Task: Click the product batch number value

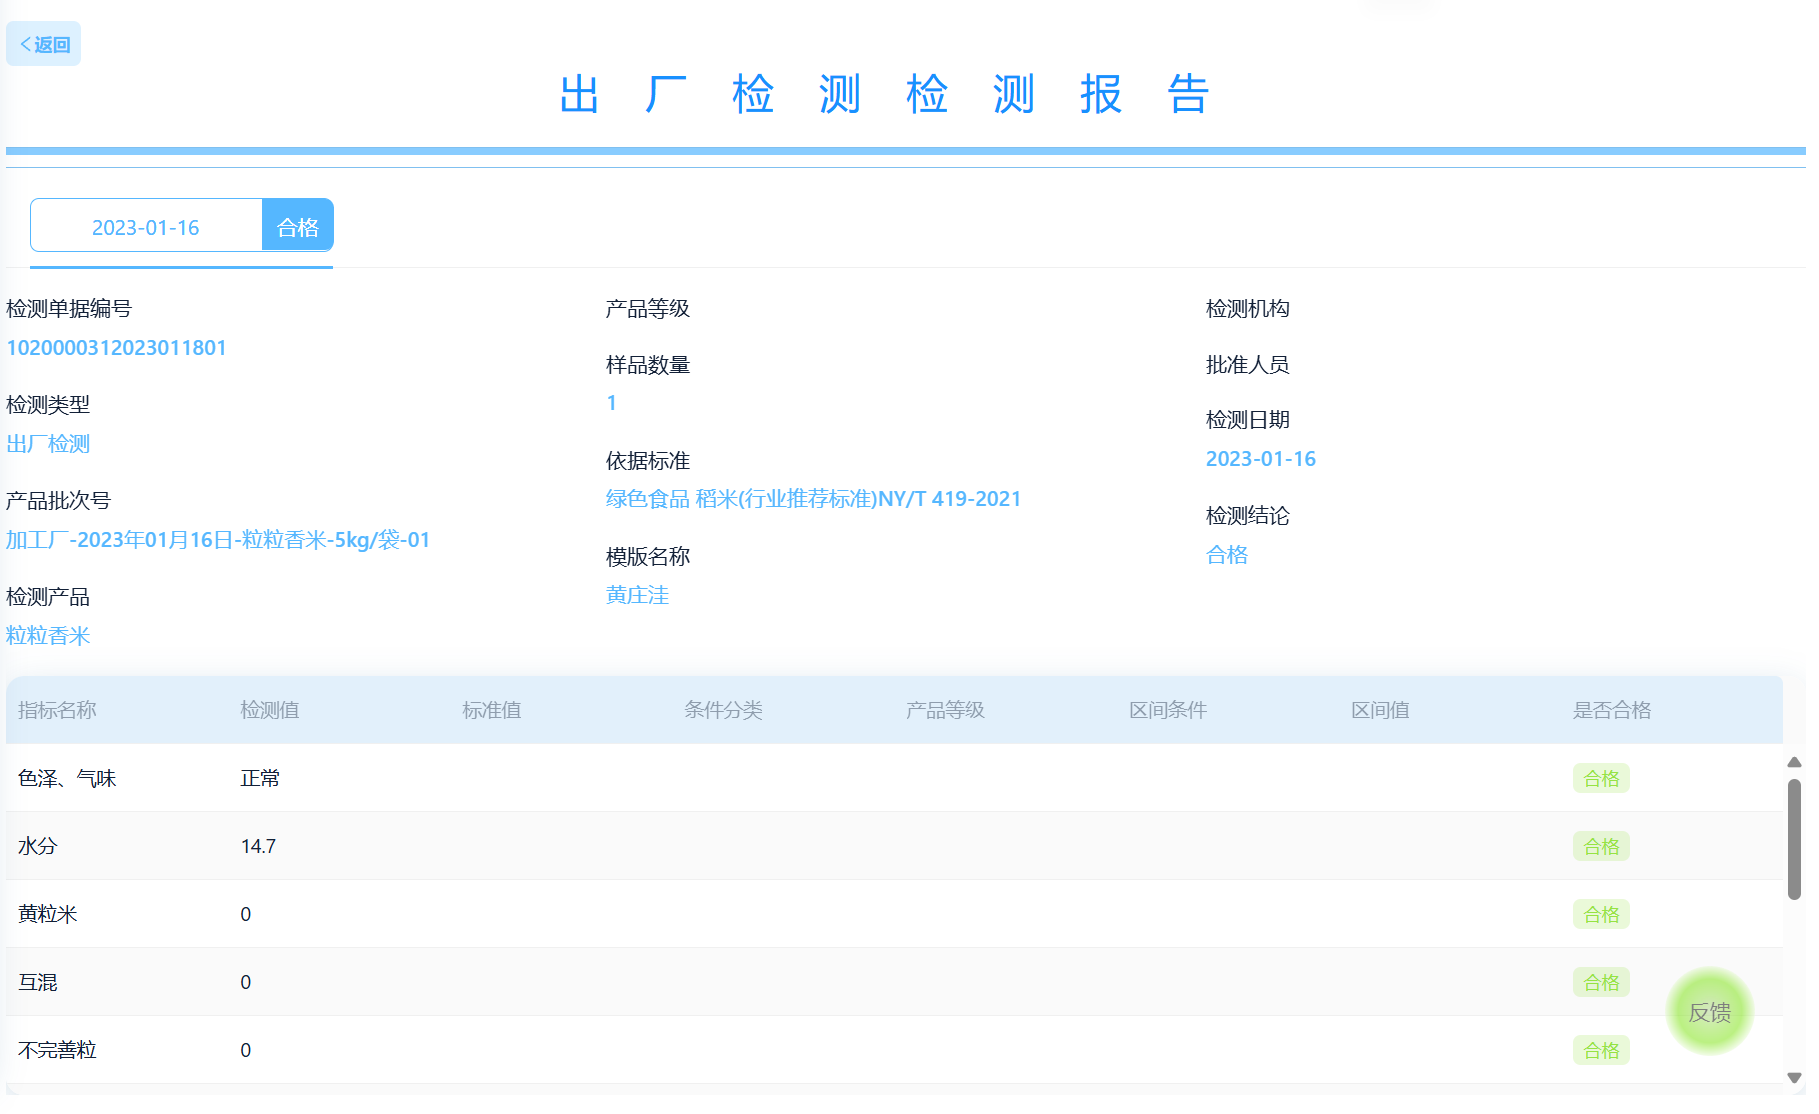Action: (x=218, y=540)
